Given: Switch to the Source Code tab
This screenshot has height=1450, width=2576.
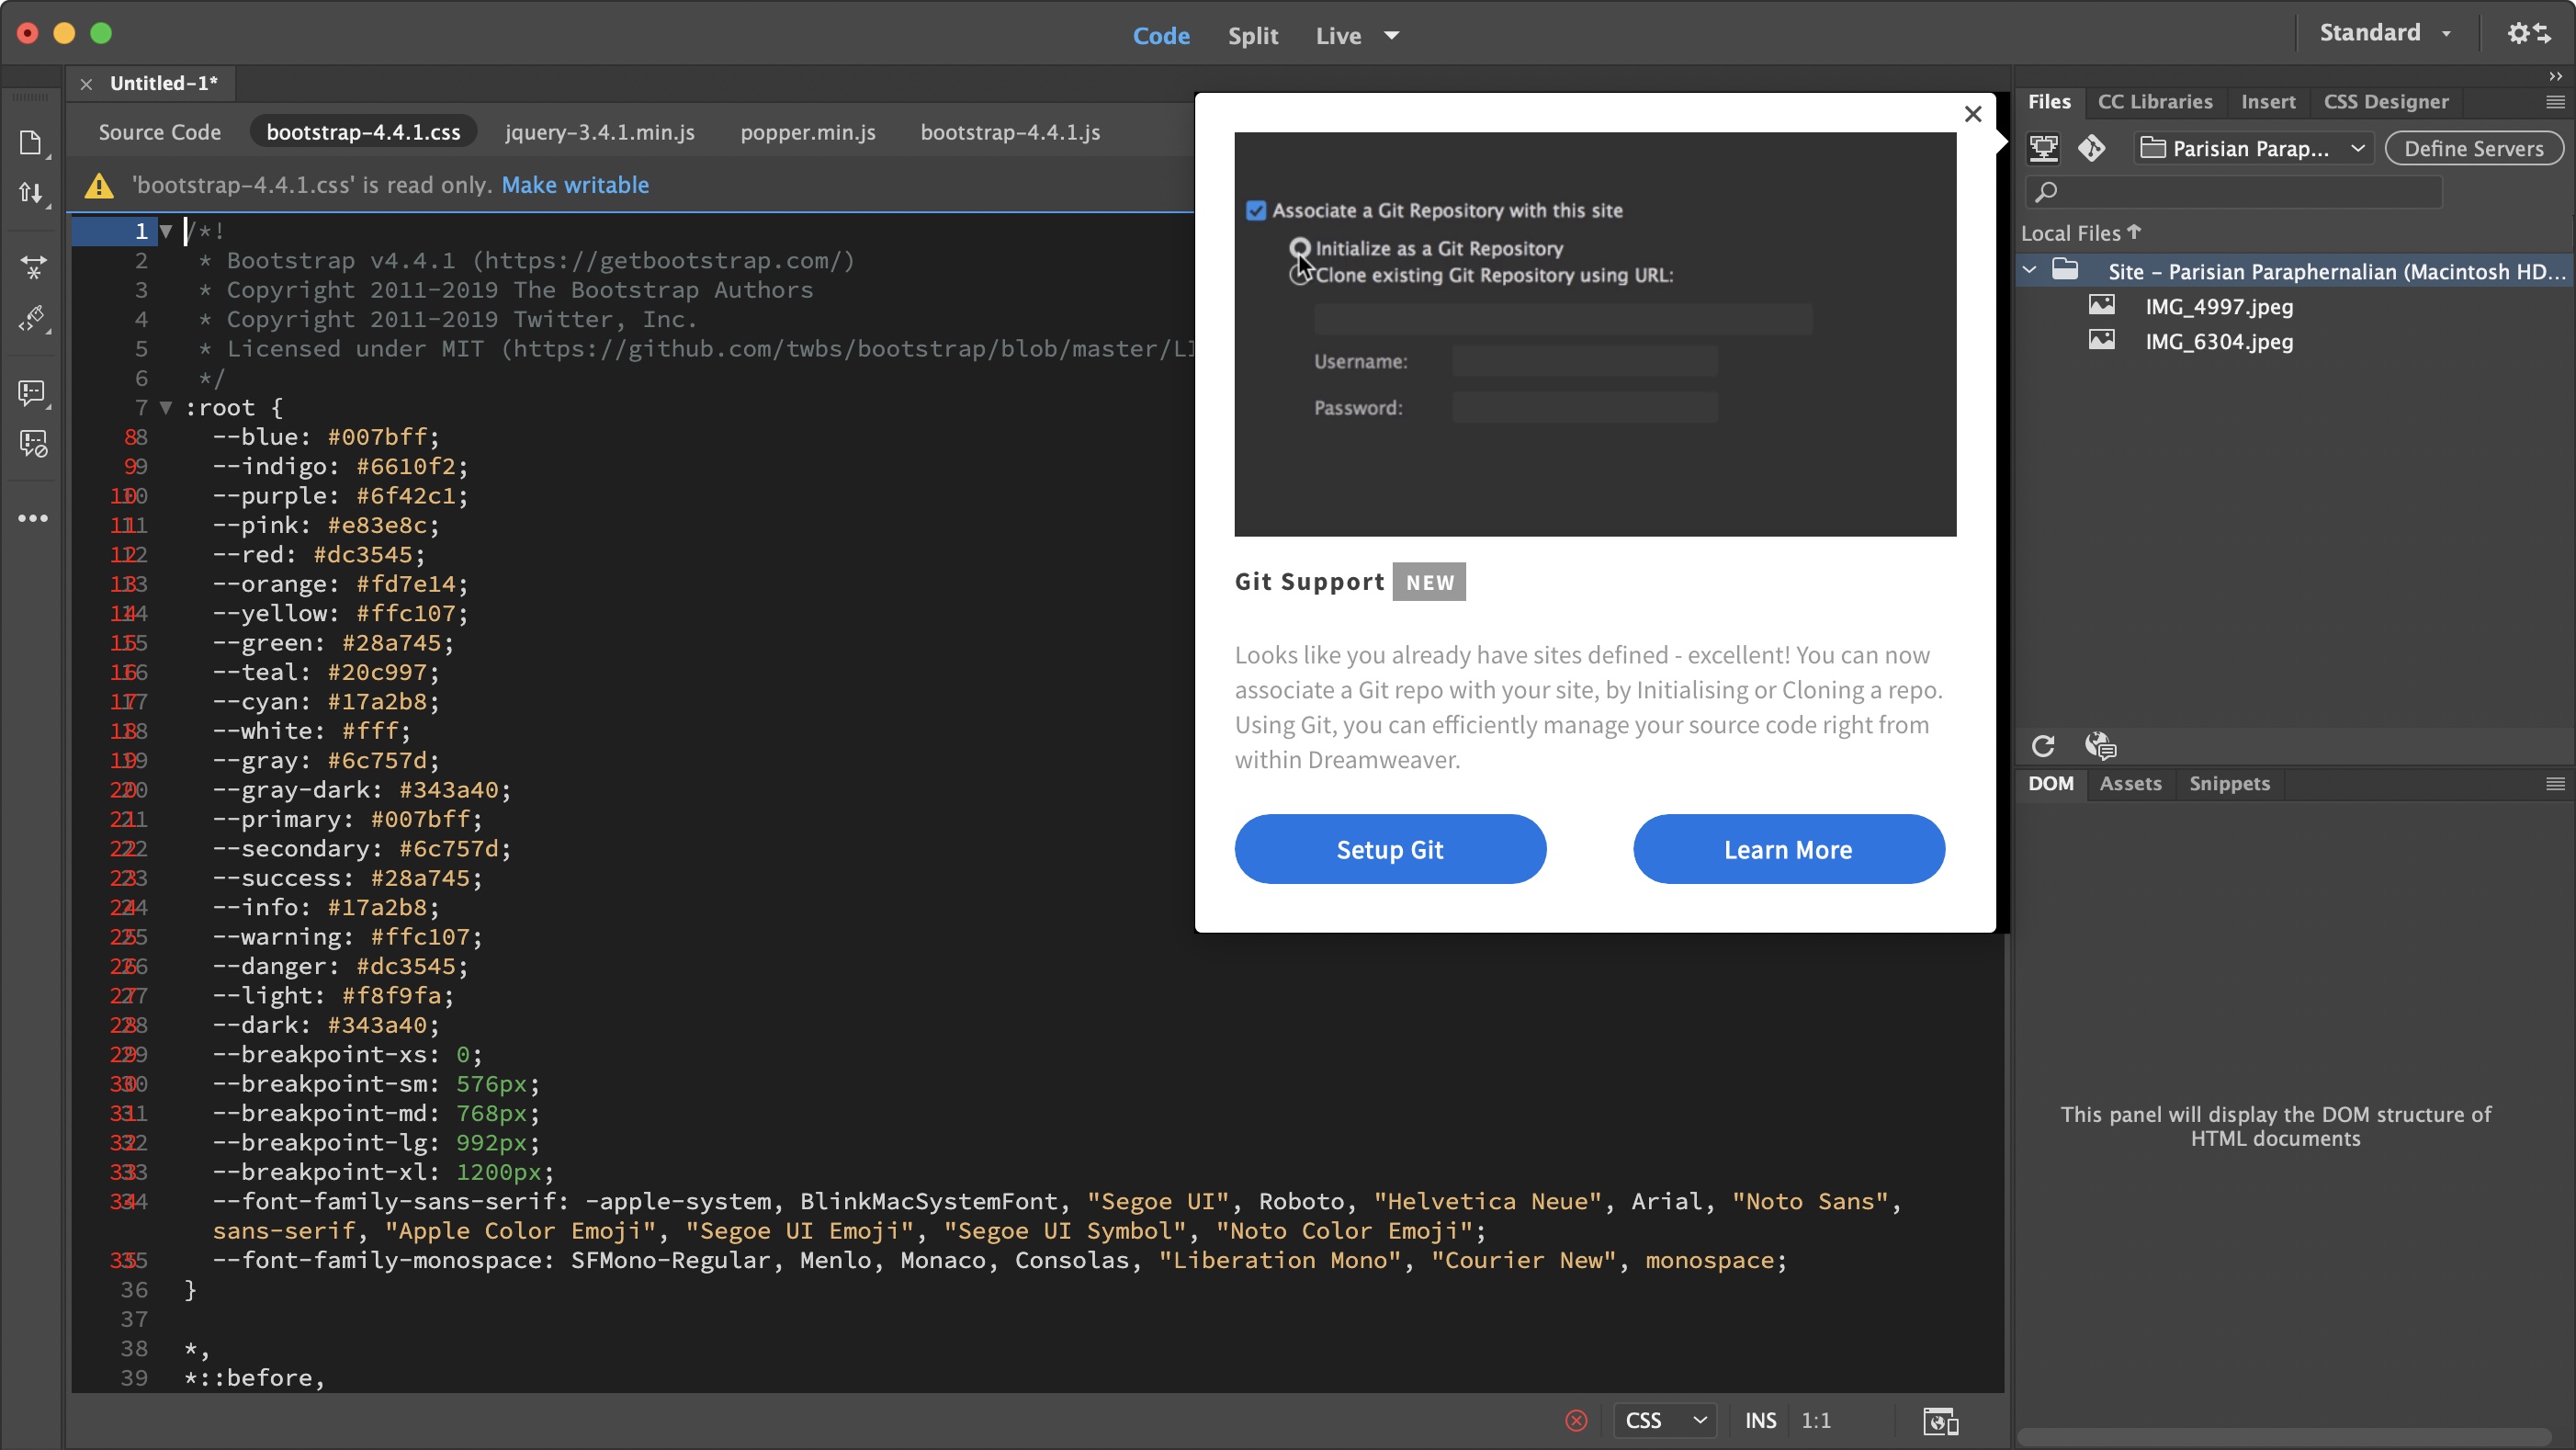Looking at the screenshot, I should click(157, 130).
